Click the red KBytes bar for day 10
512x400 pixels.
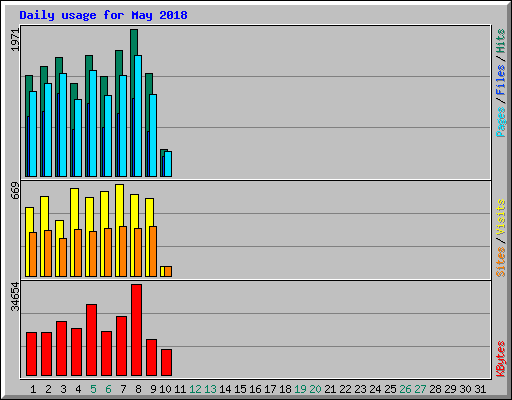pyautogui.click(x=166, y=363)
